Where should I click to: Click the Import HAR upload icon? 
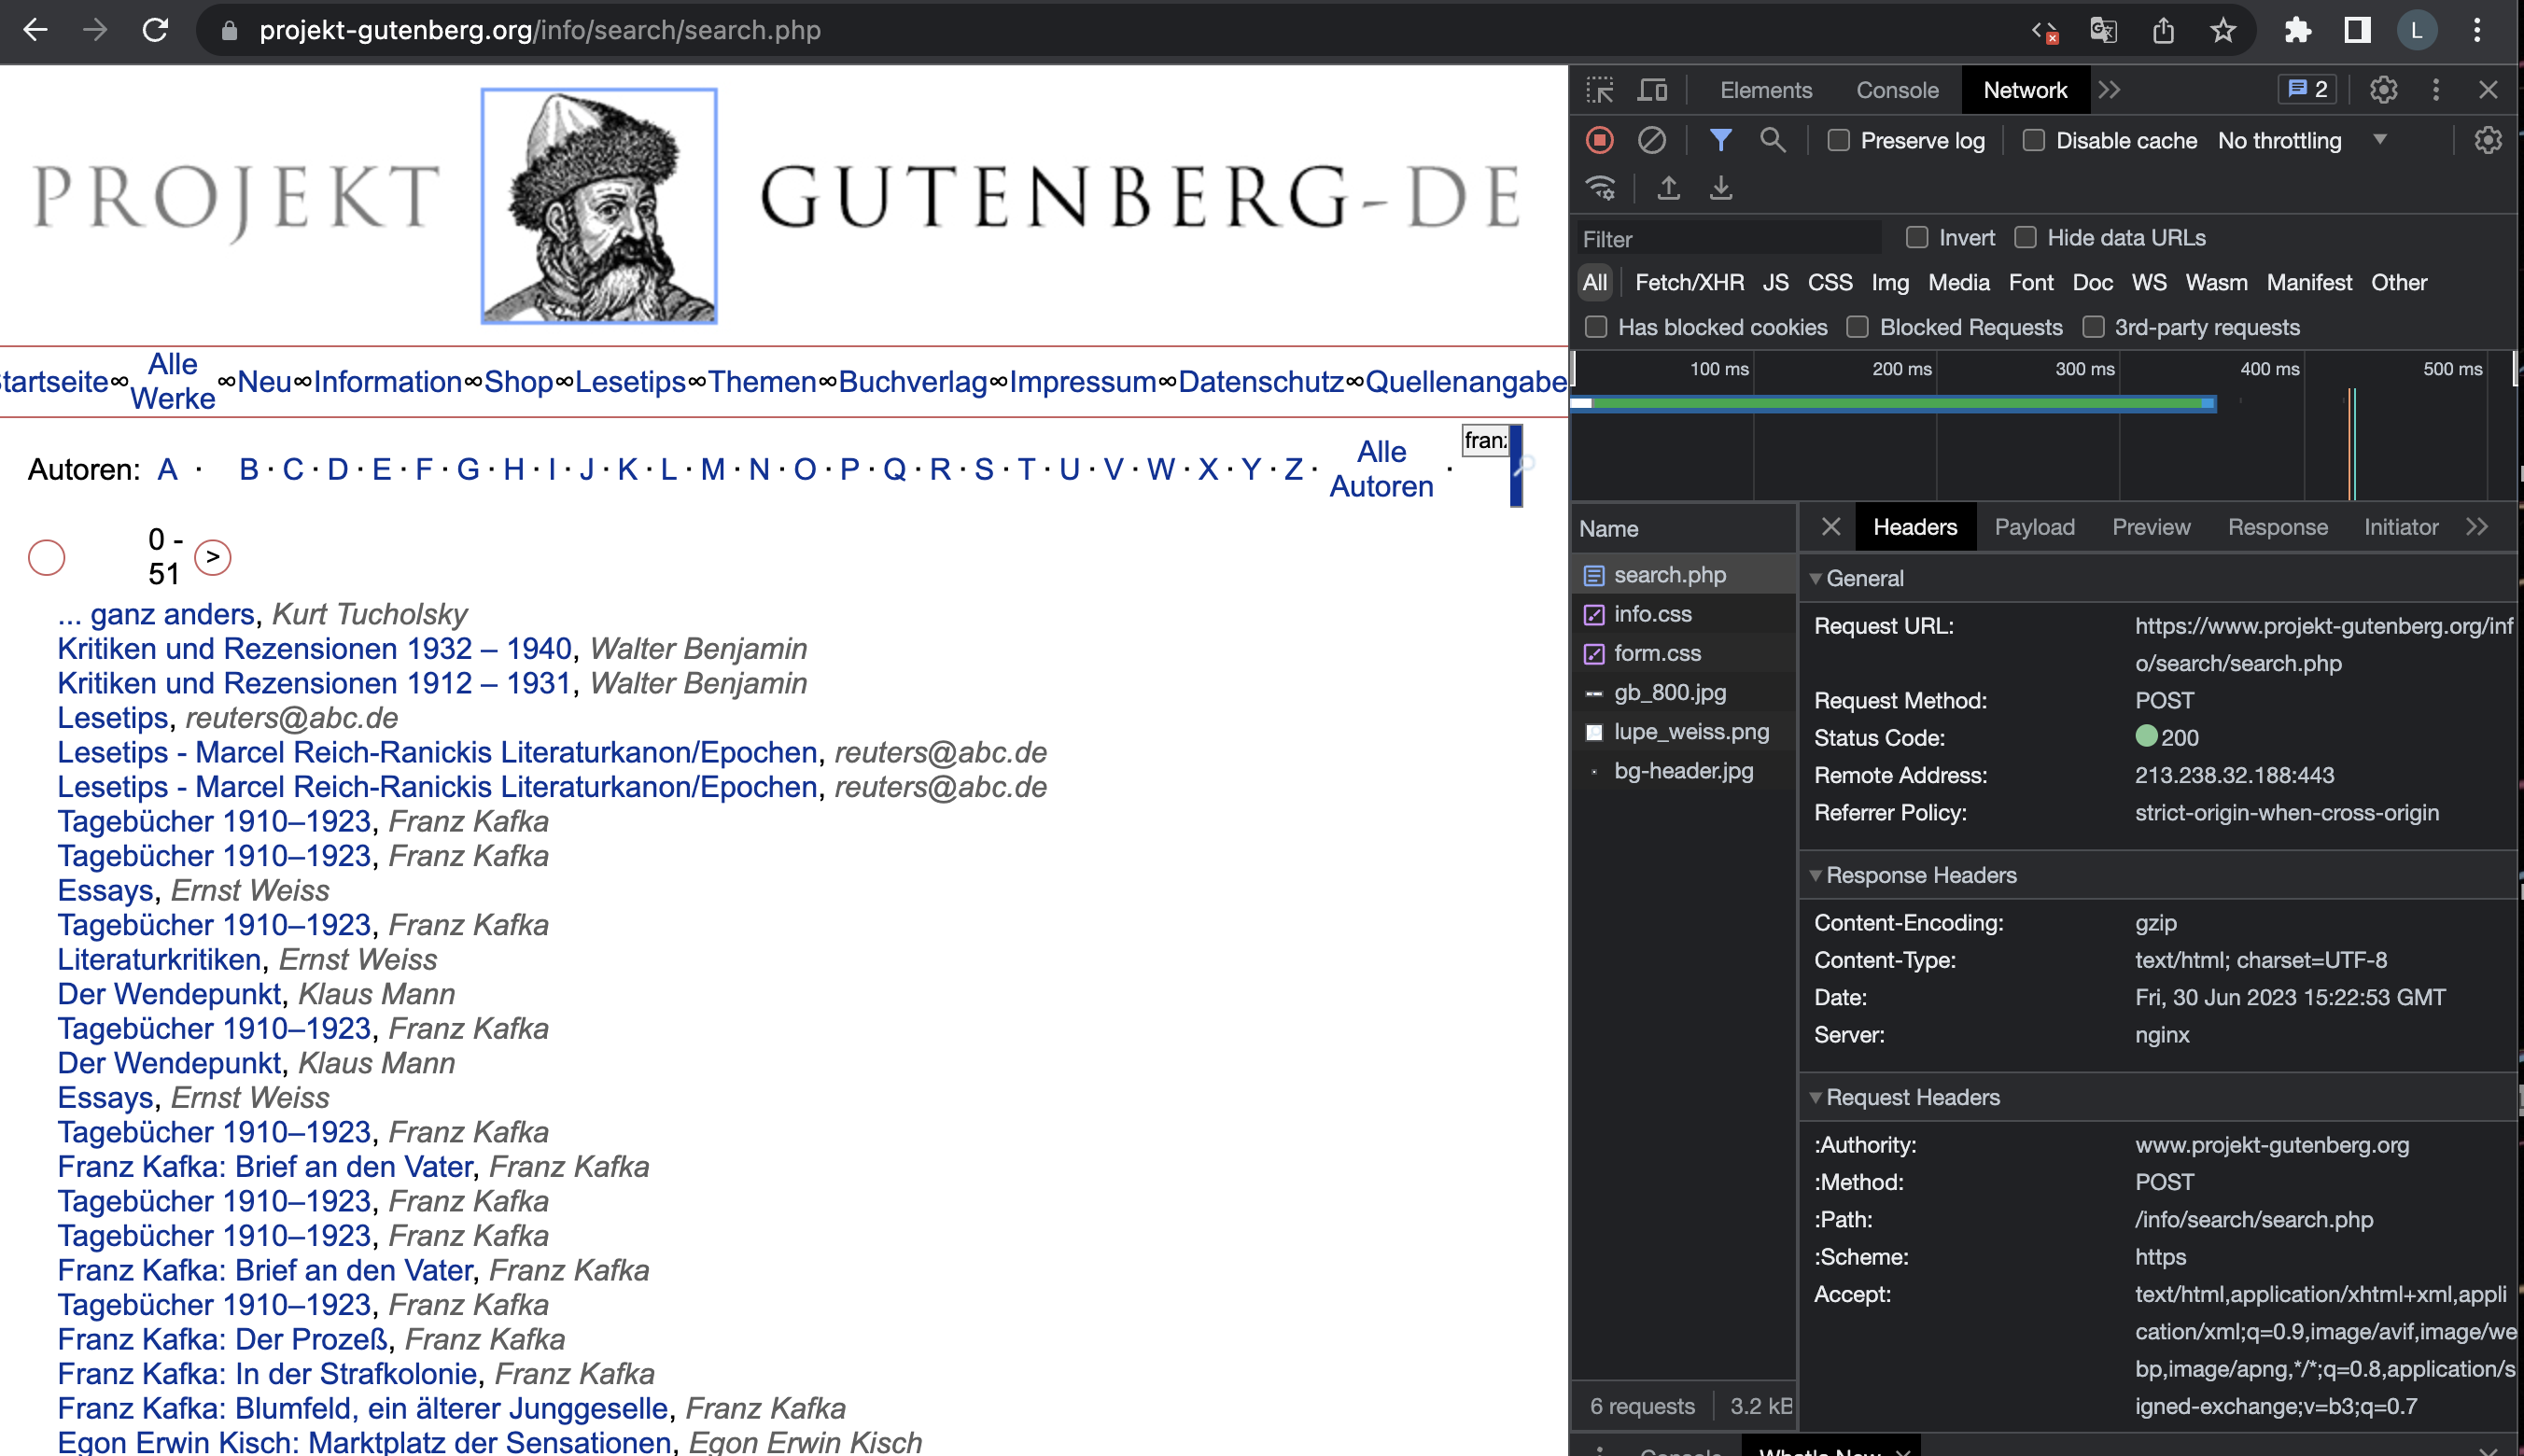(1668, 188)
